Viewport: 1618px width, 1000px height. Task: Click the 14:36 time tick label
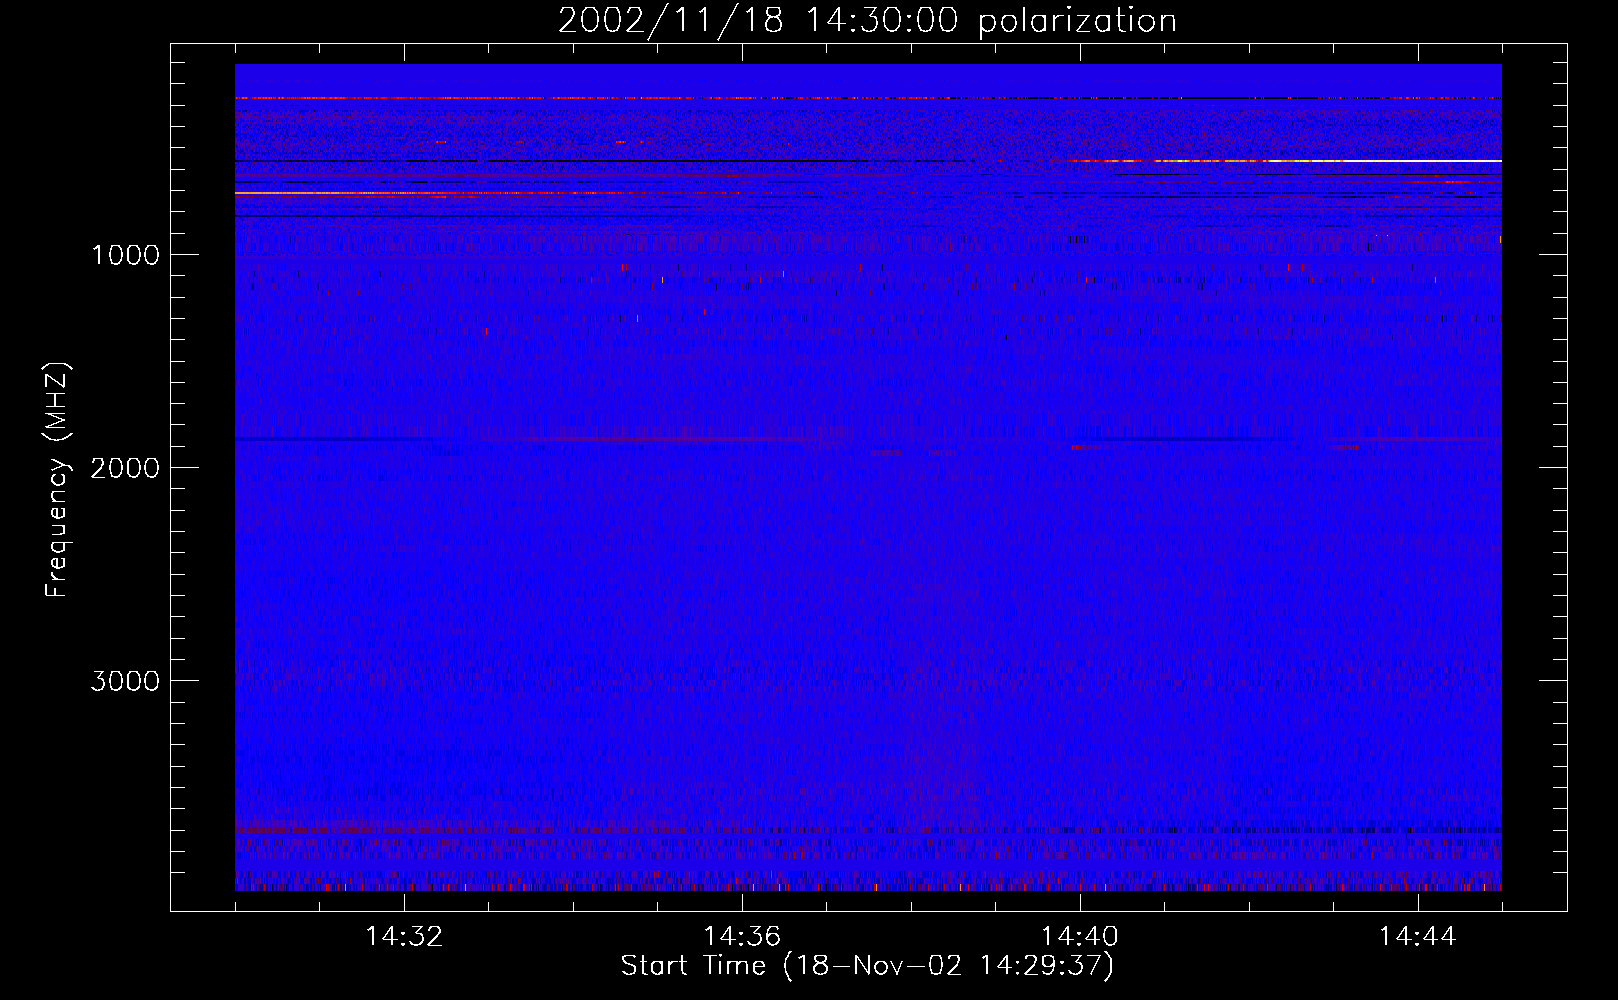742,937
